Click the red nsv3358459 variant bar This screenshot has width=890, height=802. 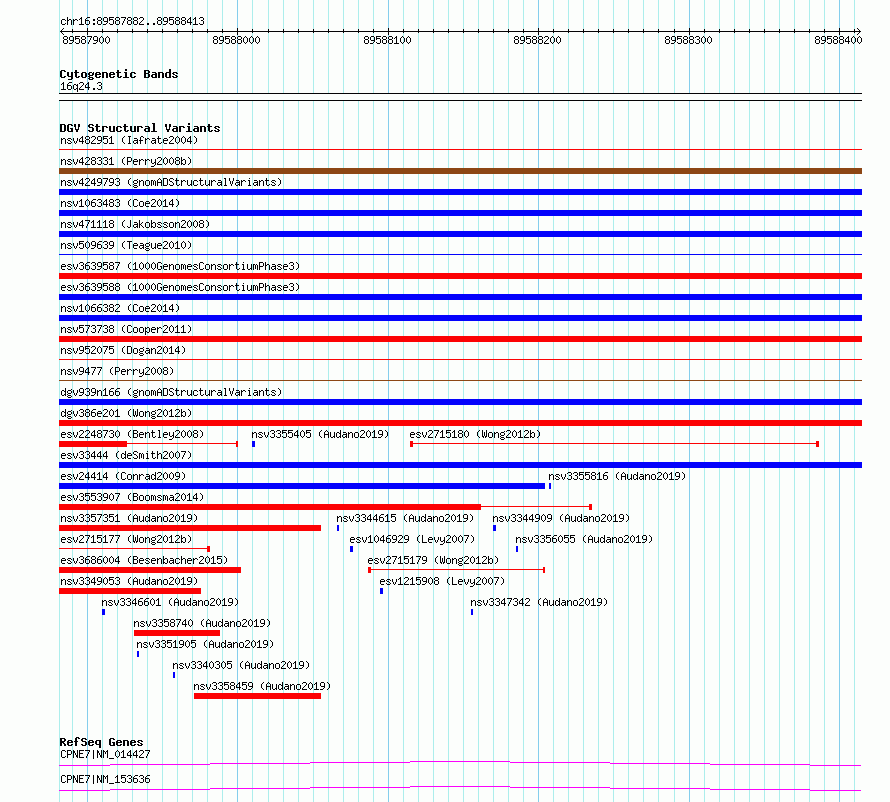[x=257, y=696]
